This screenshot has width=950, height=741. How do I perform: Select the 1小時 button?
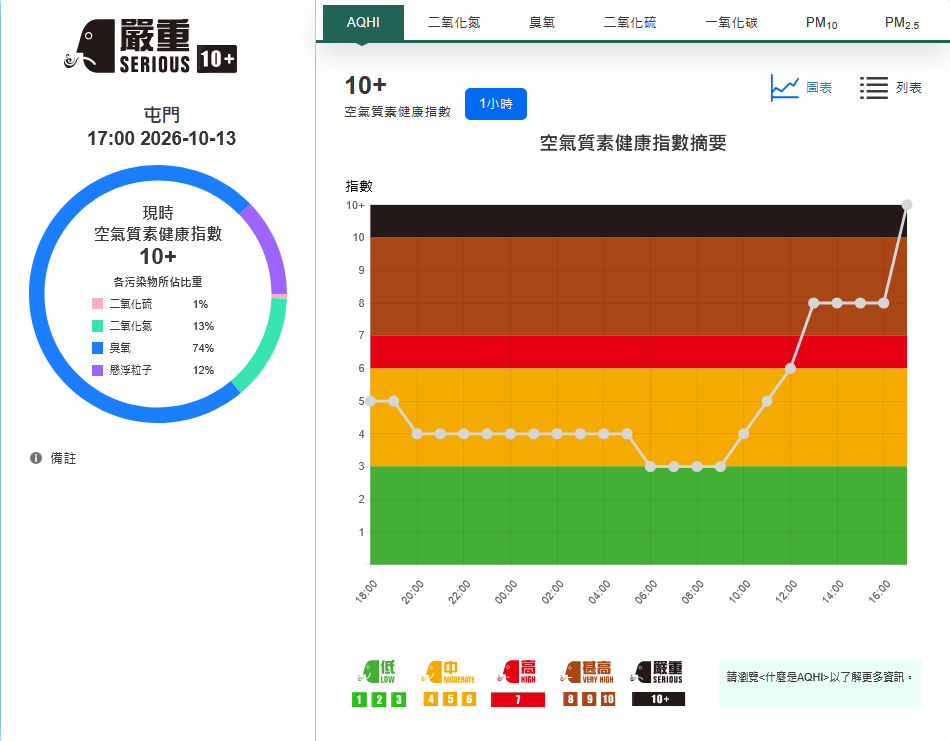pyautogui.click(x=496, y=104)
